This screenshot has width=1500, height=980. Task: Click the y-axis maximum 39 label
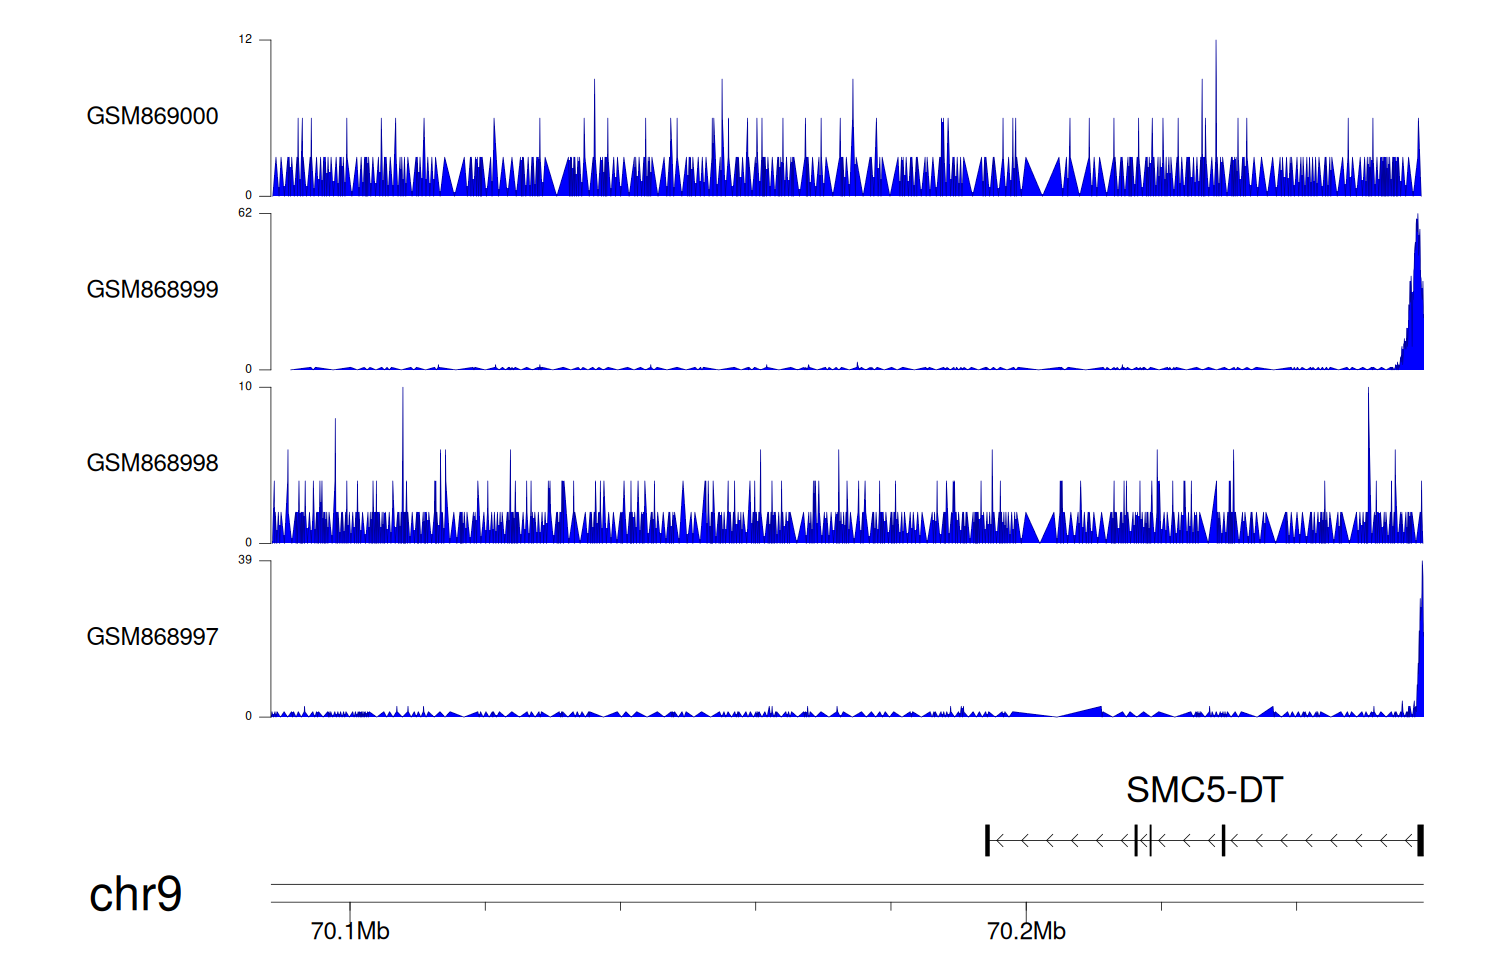pyautogui.click(x=245, y=560)
